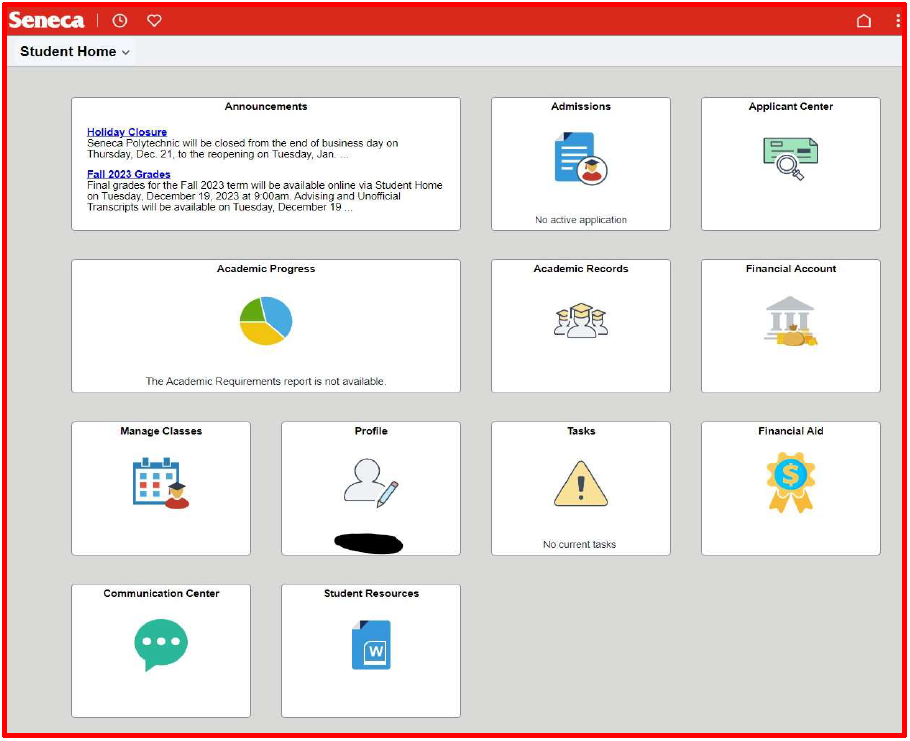Open Manage Classes calendar icon

click(161, 483)
